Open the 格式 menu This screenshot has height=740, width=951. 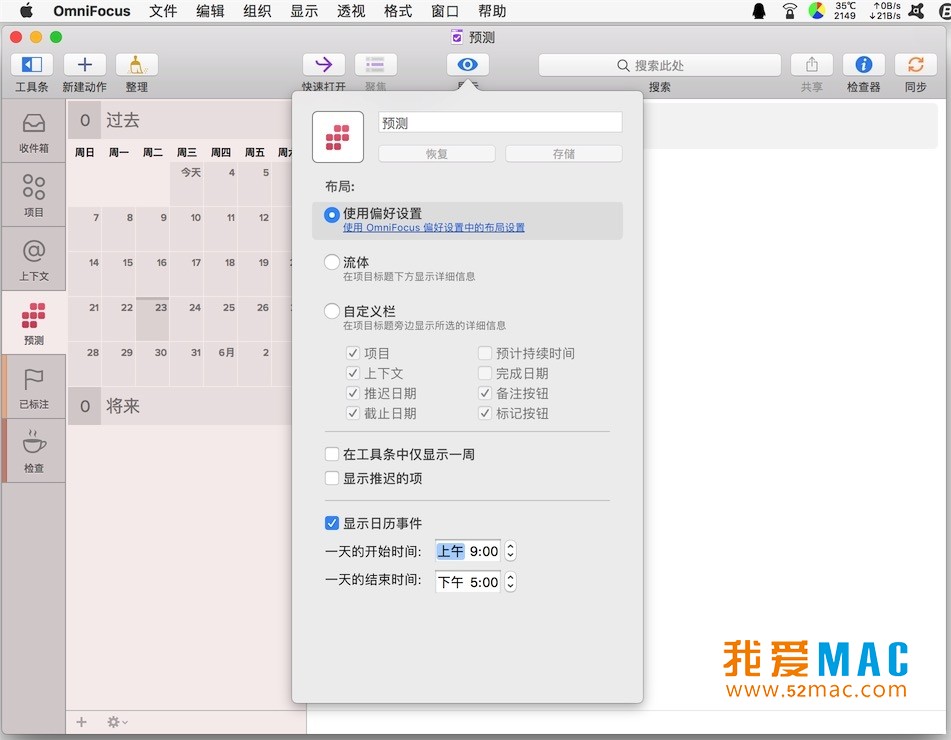[x=398, y=11]
